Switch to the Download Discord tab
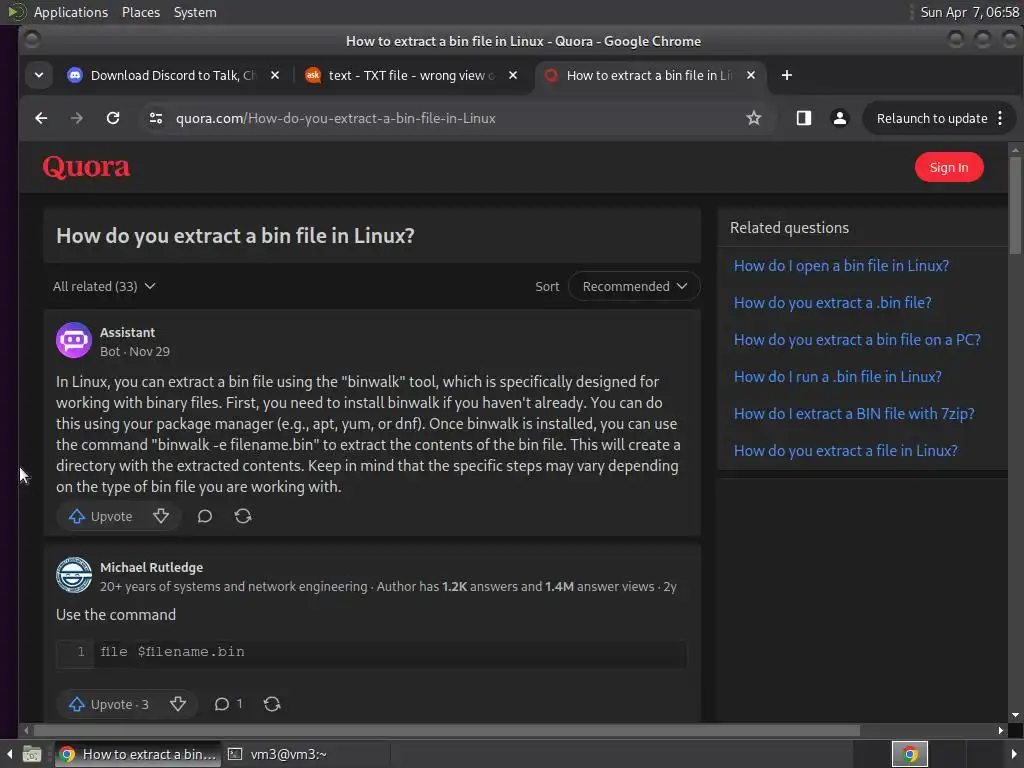 173,75
